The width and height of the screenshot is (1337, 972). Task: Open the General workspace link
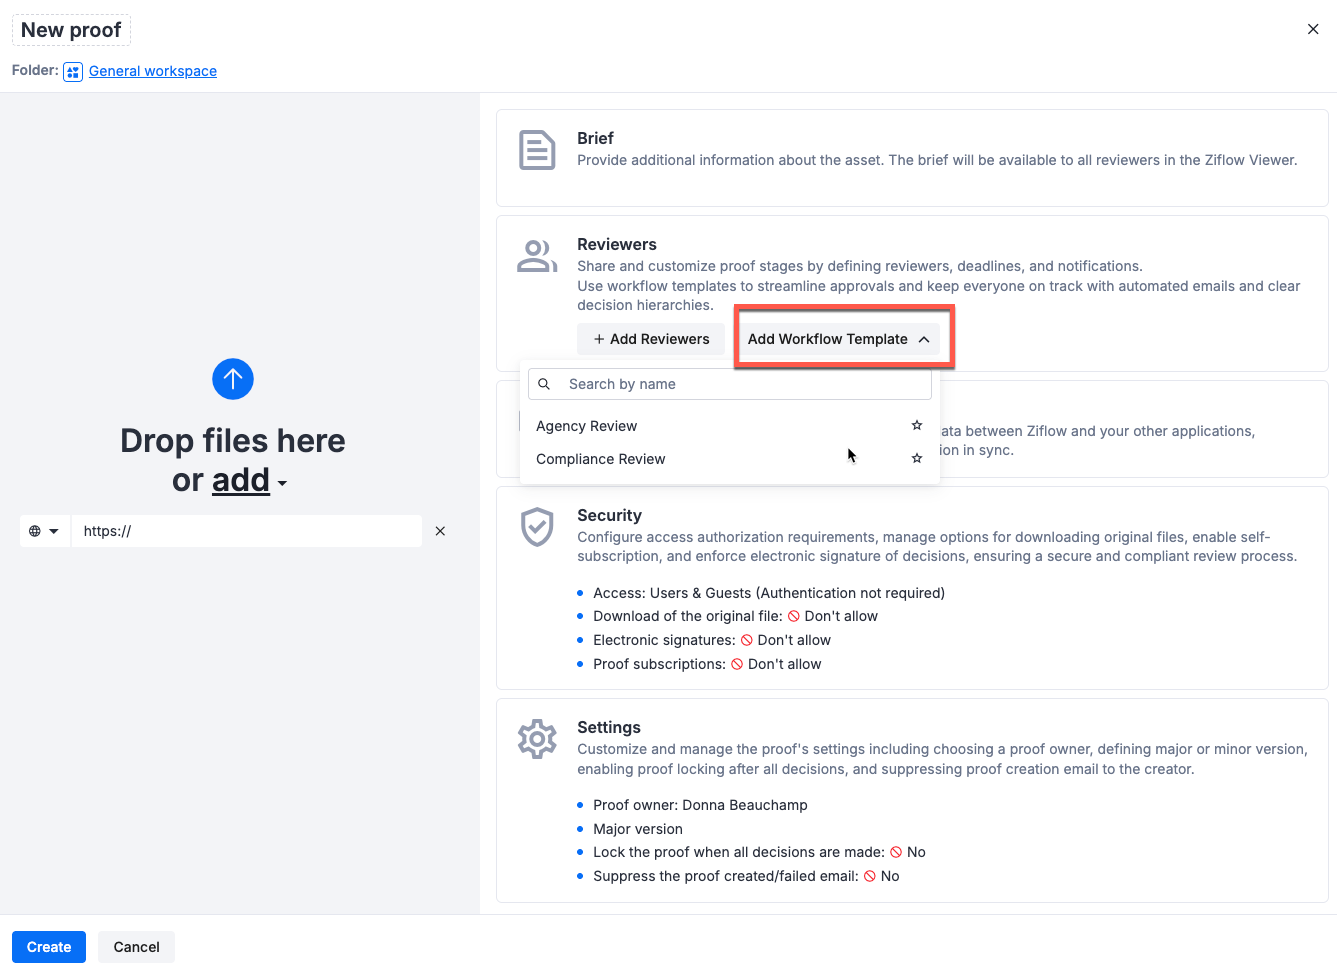point(152,71)
